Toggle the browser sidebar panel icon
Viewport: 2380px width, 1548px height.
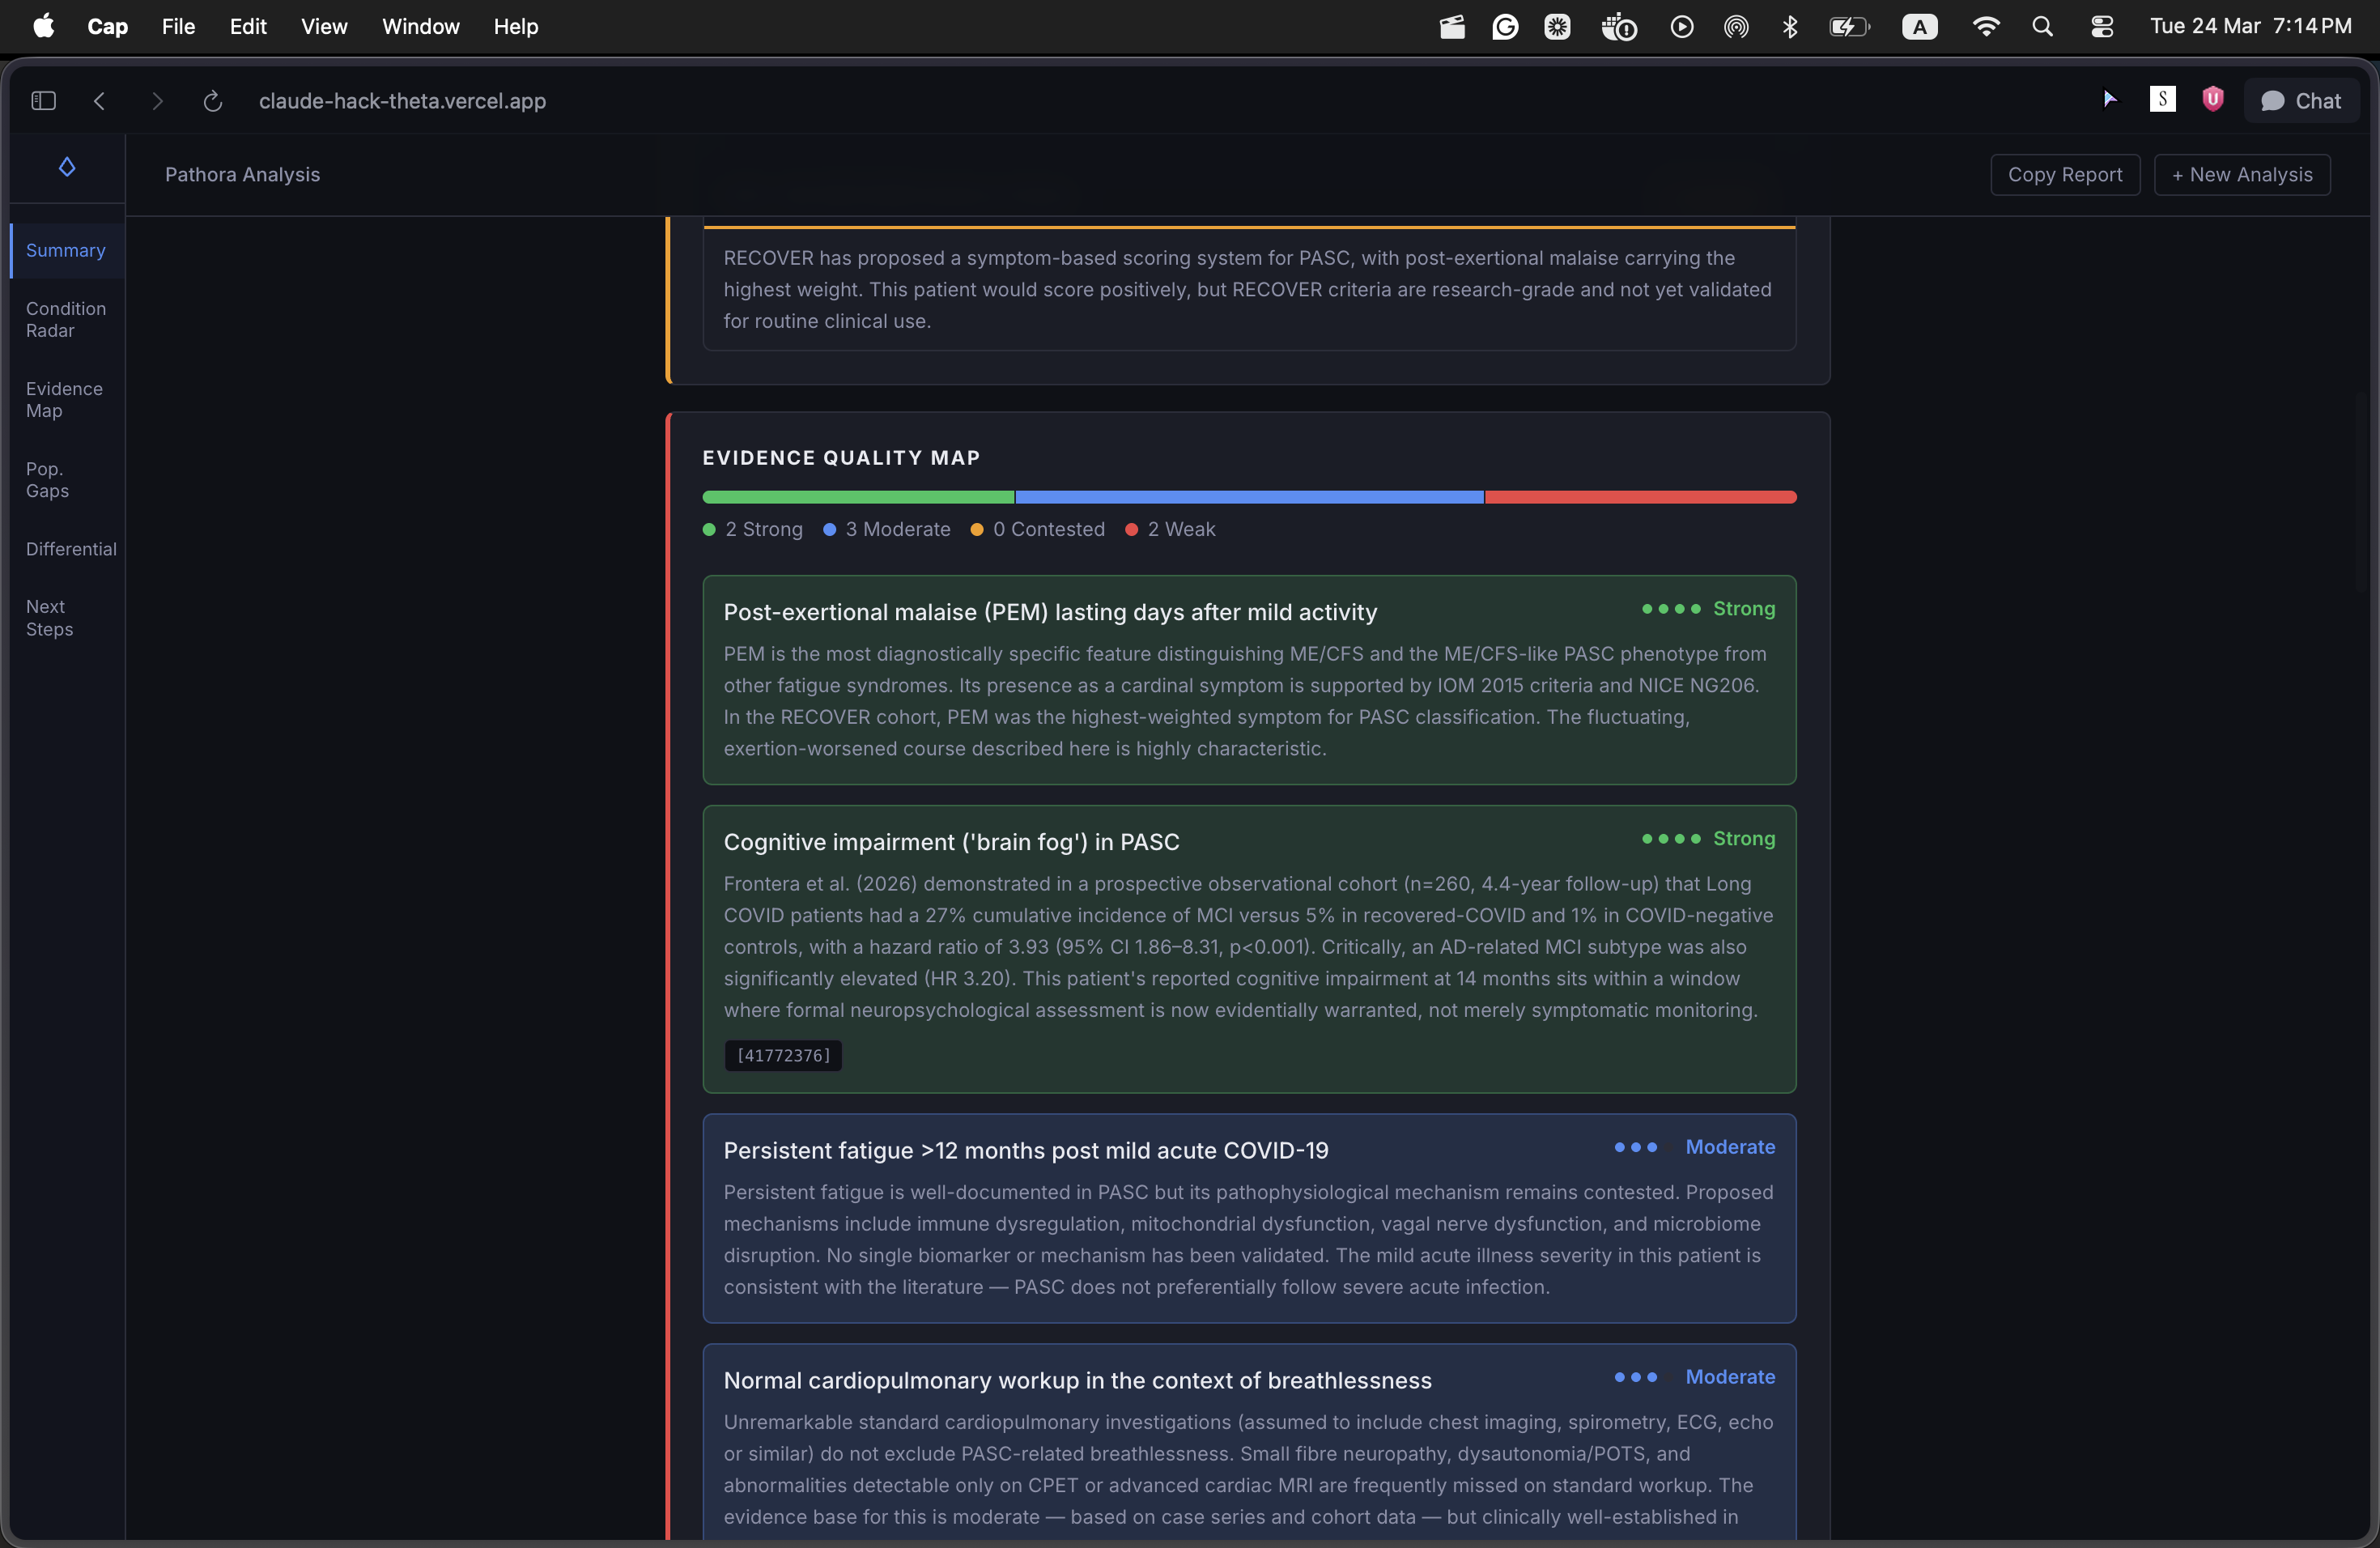pos(43,101)
